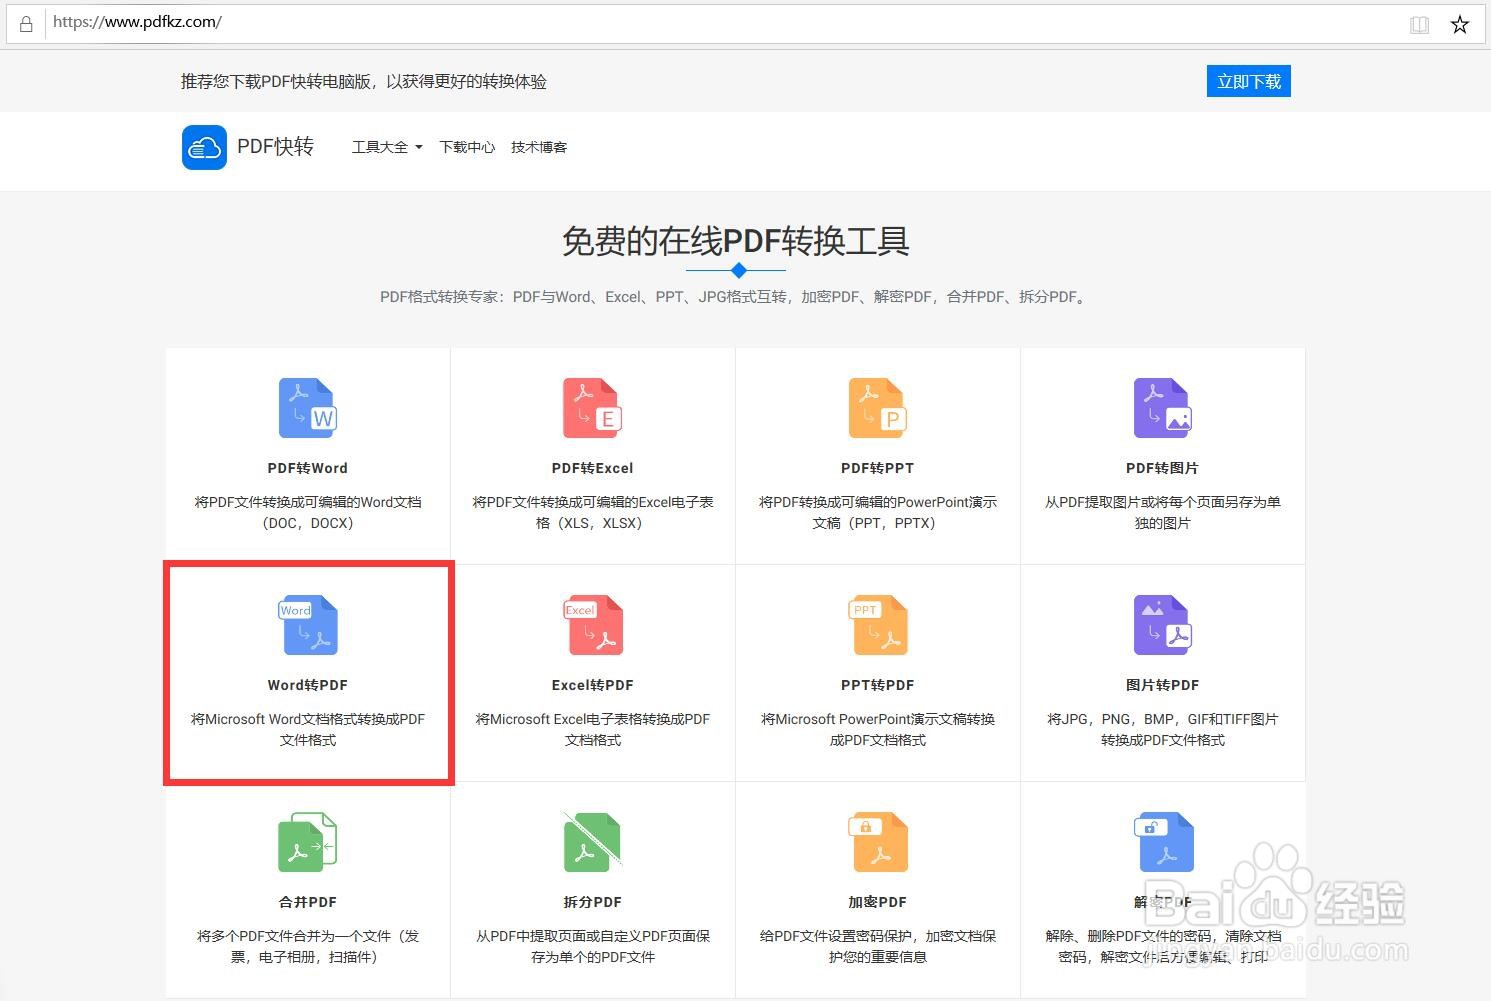Click description 将PDF转换成可编辑的PowerPoint演示文稿

click(x=878, y=512)
